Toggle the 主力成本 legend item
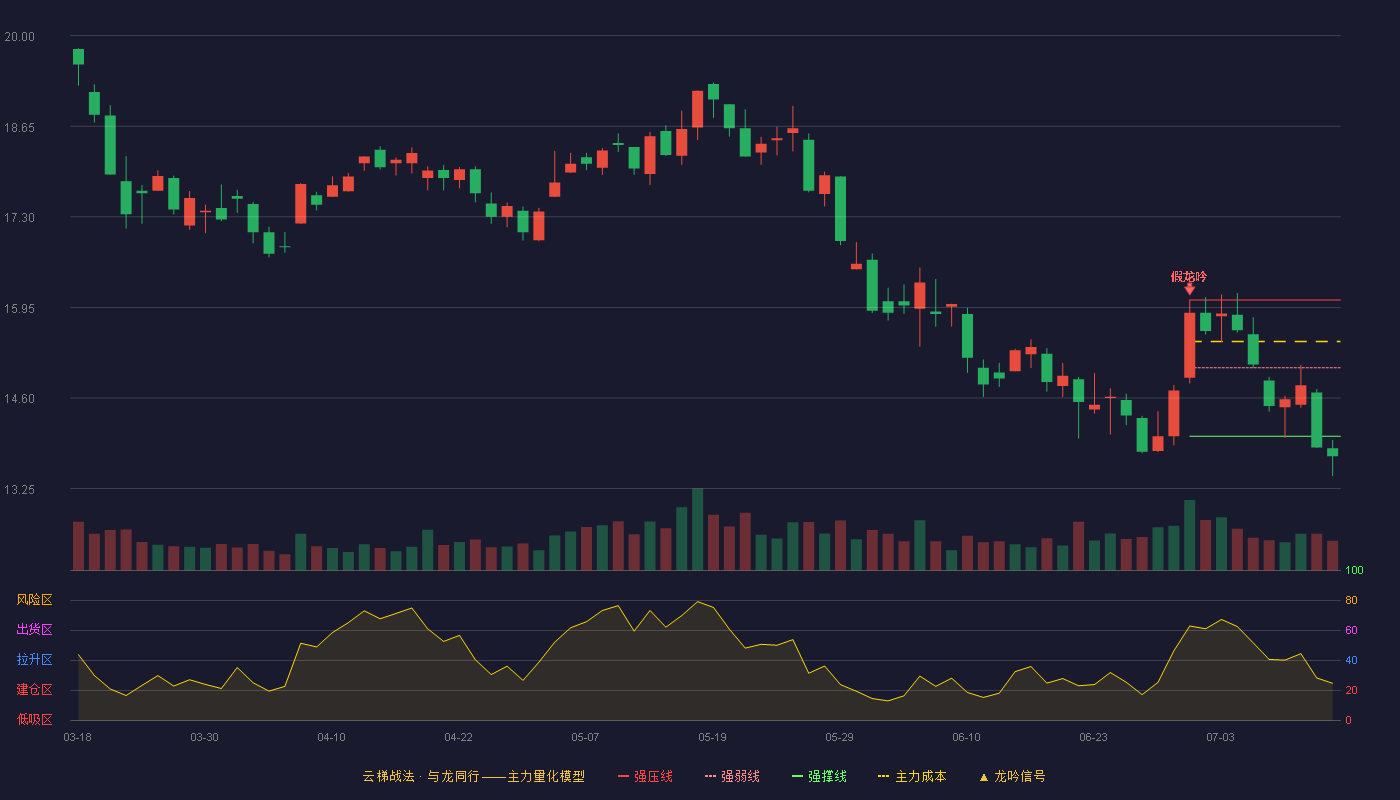This screenshot has height=800, width=1400. 911,776
